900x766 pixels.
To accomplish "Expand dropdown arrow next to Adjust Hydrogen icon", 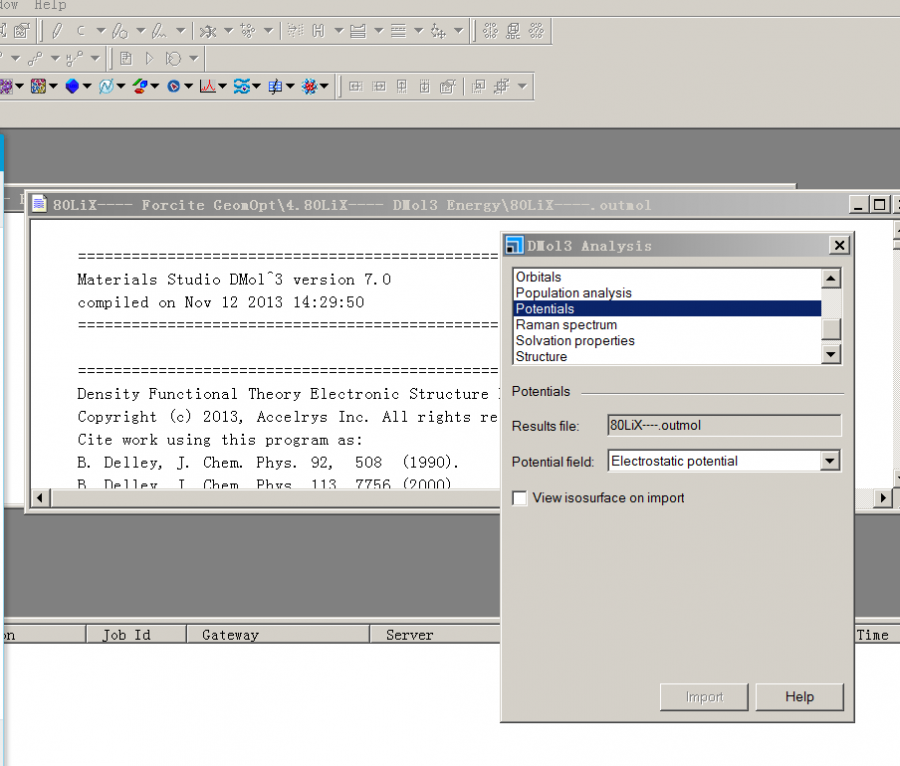I will (339, 30).
